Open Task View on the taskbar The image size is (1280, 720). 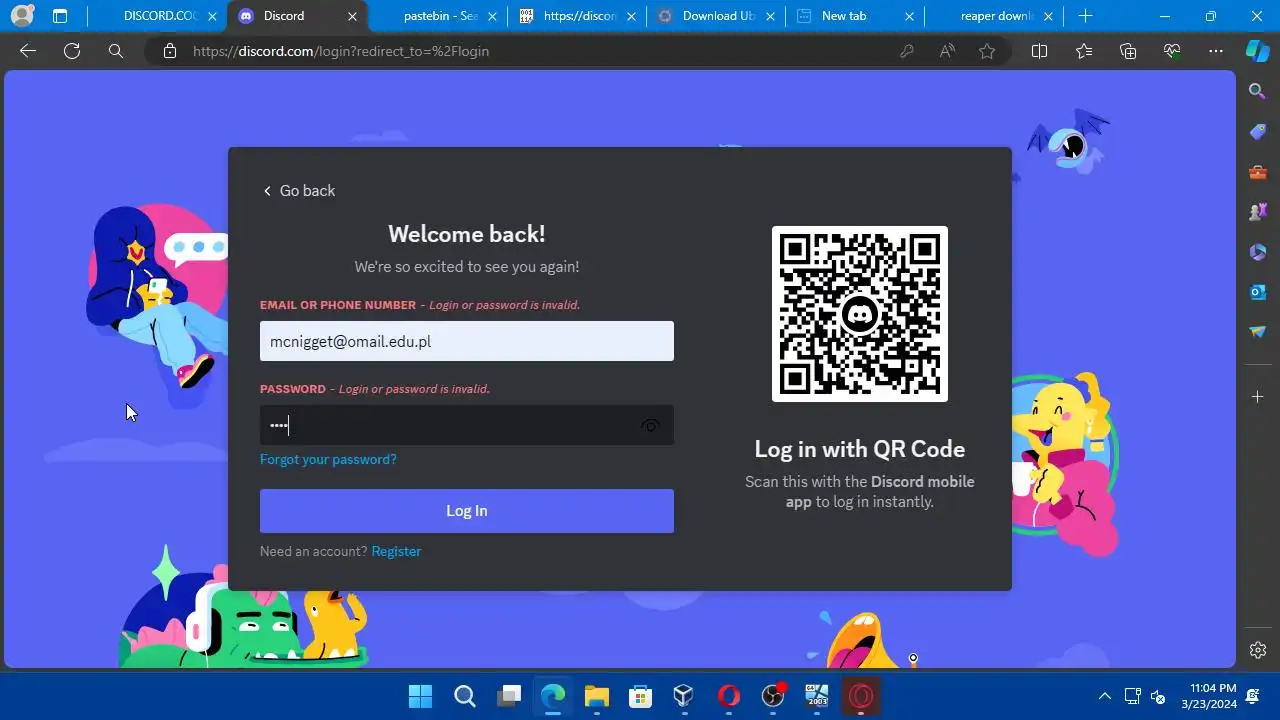tap(510, 696)
